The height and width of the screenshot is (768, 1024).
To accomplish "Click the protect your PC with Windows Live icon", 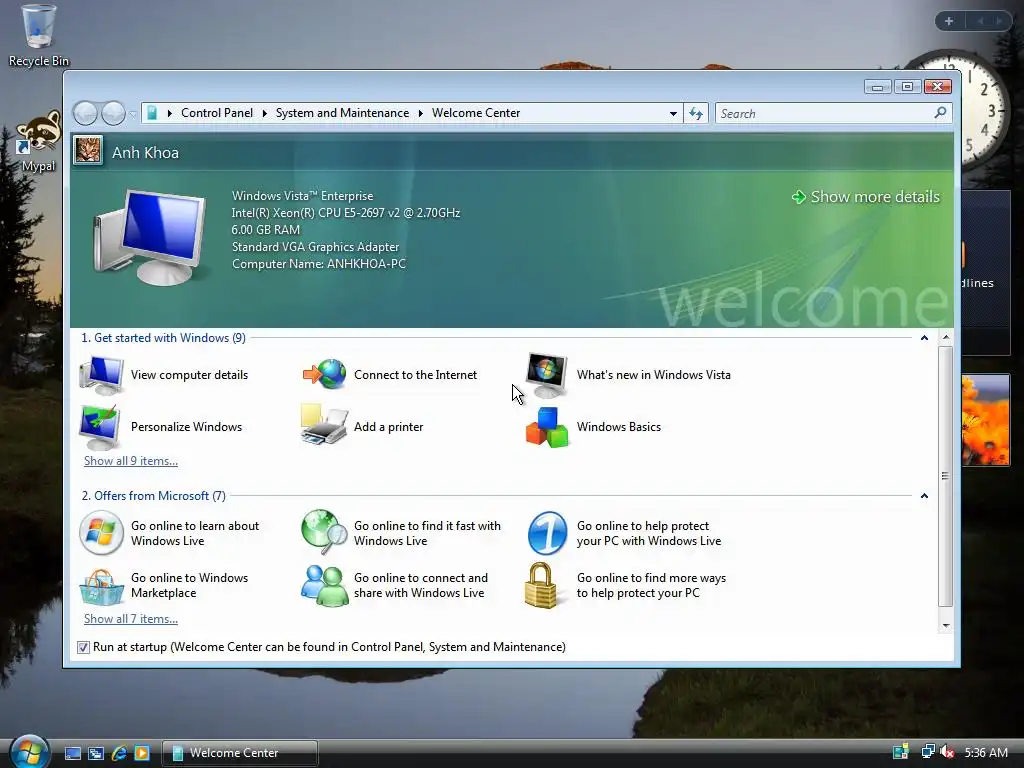I will pos(547,533).
